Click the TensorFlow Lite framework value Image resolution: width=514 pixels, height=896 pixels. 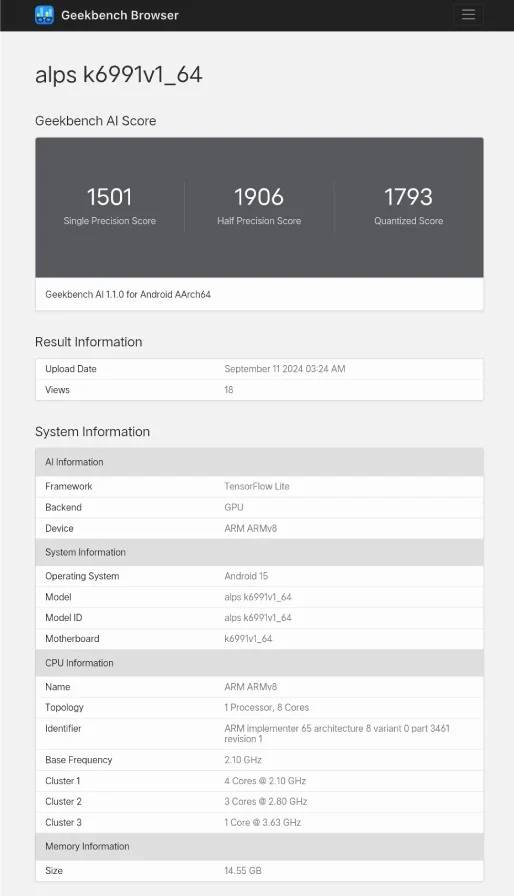tap(257, 486)
